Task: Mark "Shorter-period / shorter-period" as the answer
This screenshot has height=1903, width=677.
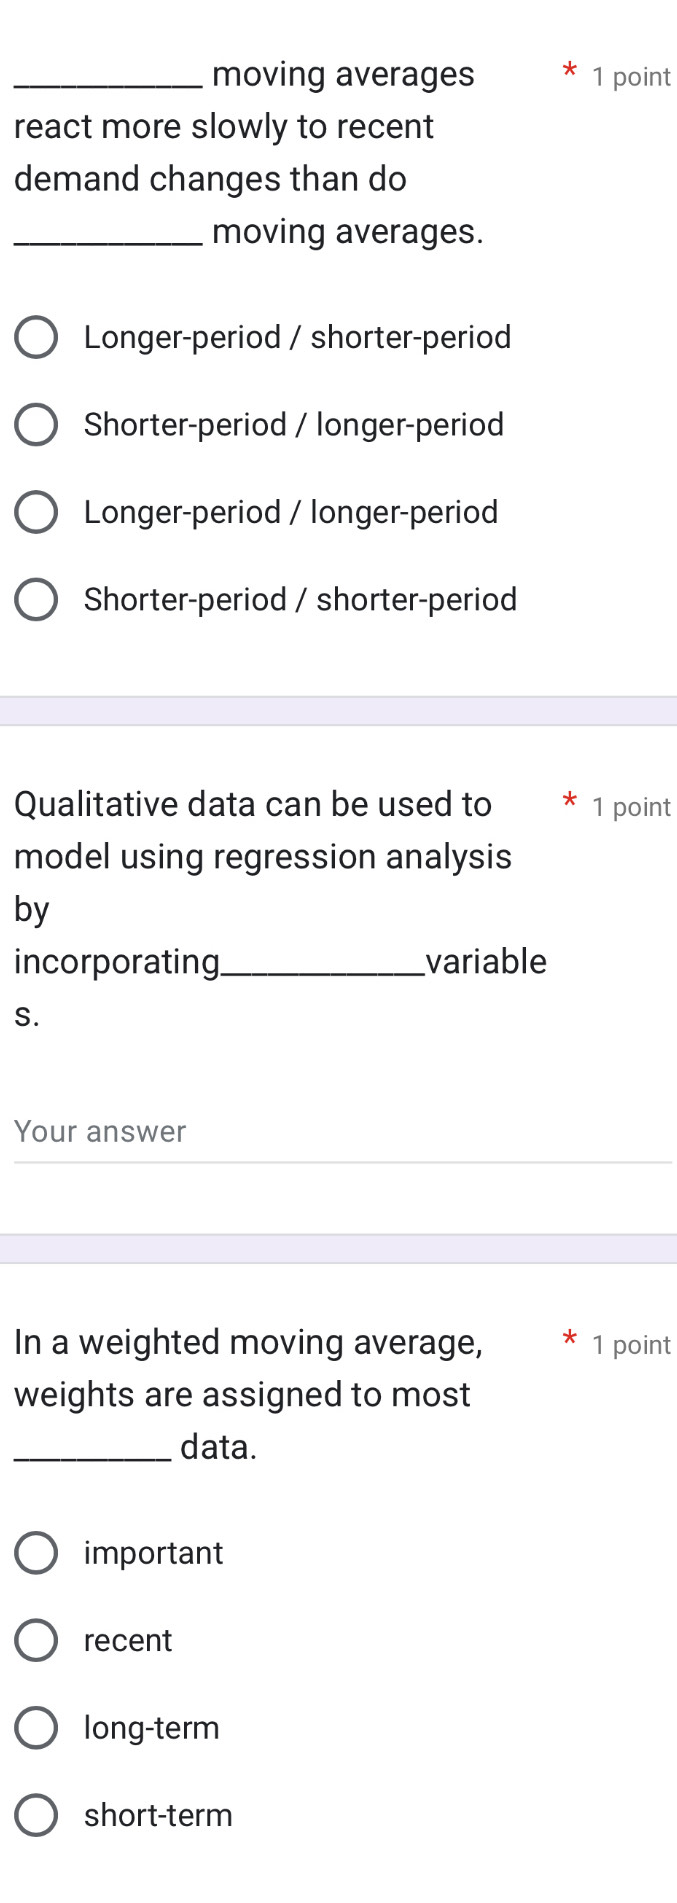Action: pos(36,600)
